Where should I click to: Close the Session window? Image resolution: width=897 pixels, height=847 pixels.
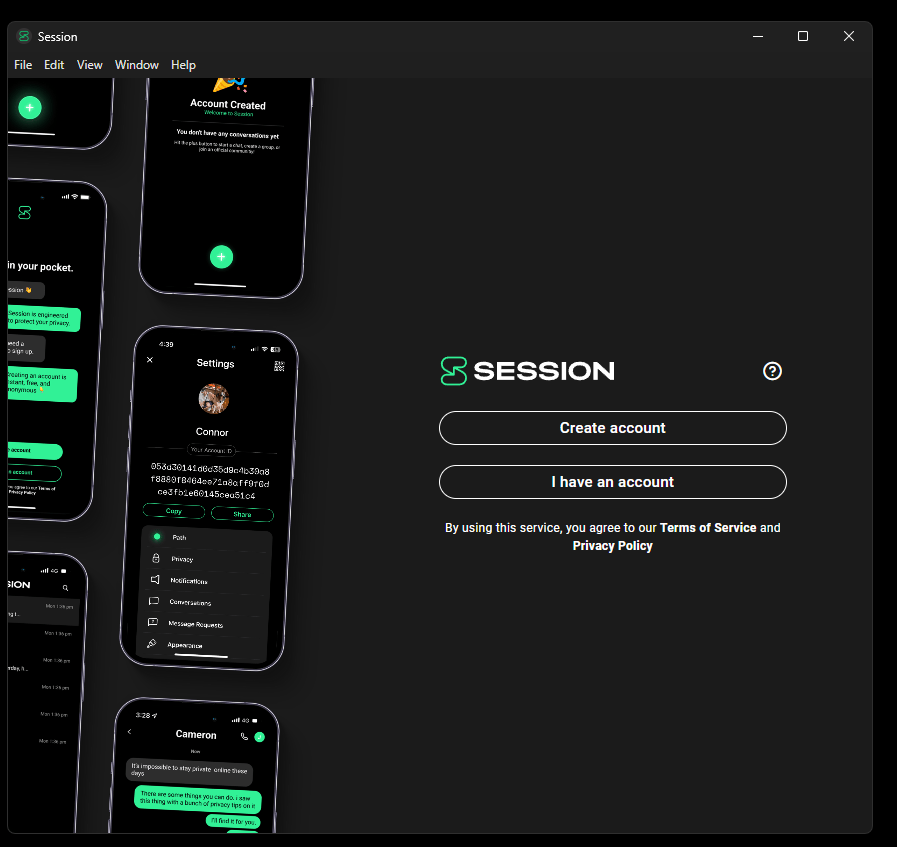tap(848, 36)
